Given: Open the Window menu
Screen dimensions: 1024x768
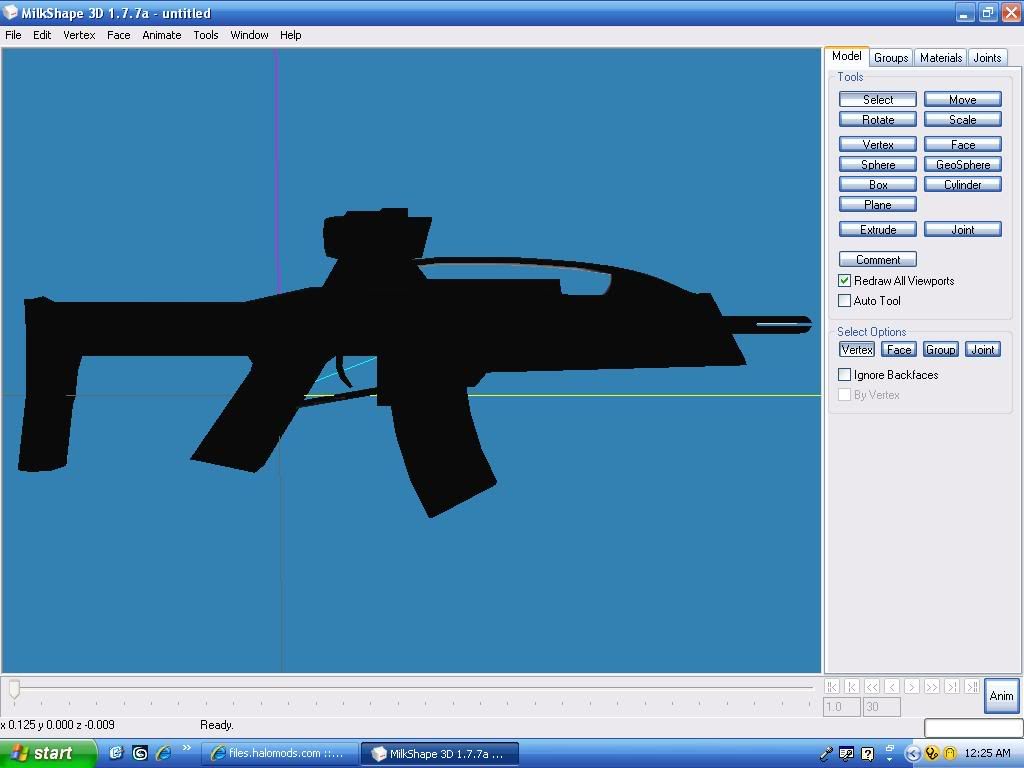Looking at the screenshot, I should 249,35.
